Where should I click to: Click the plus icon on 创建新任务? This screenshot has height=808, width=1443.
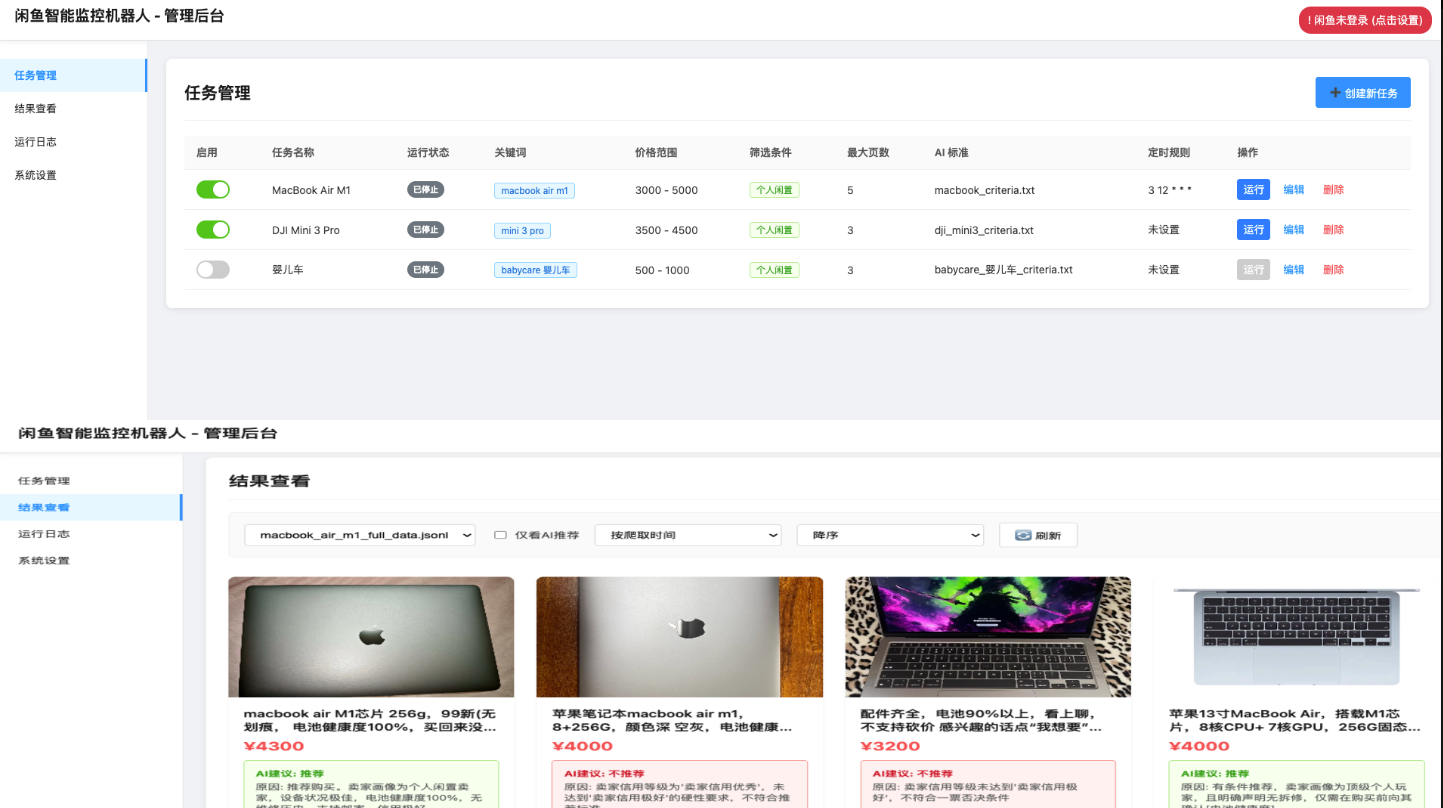(x=1335, y=93)
